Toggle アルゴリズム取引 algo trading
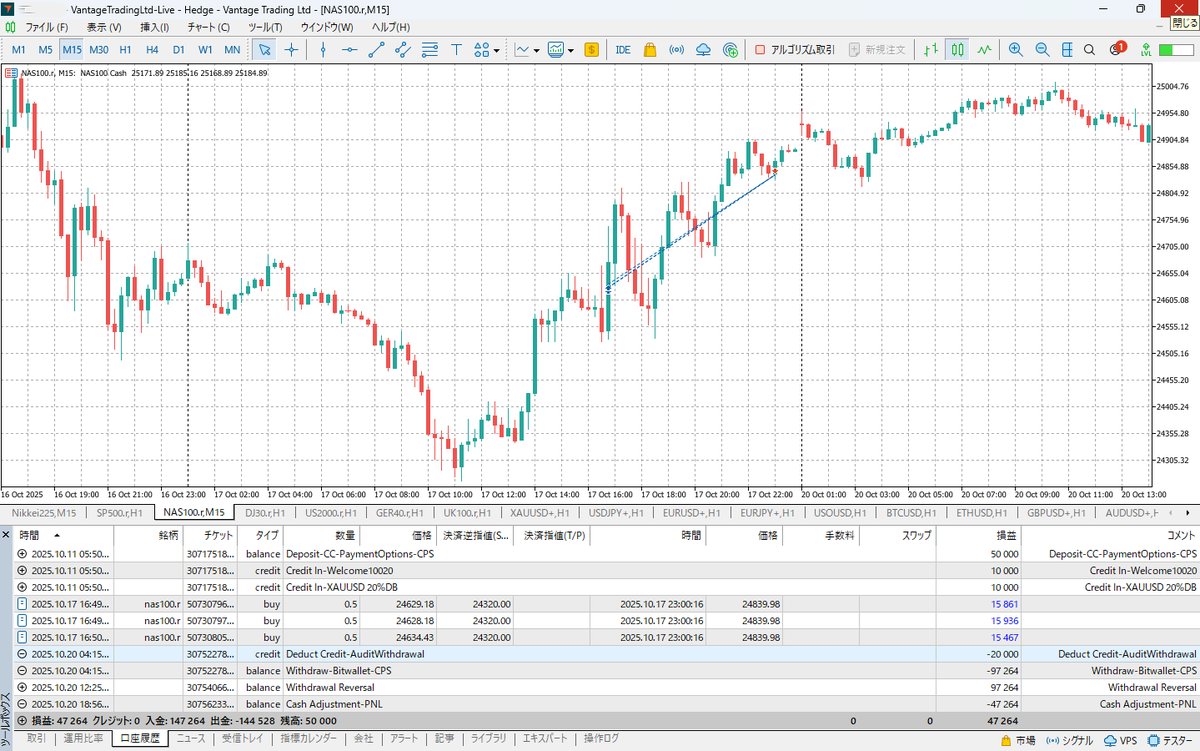This screenshot has height=751, width=1200. pyautogui.click(x=795, y=49)
